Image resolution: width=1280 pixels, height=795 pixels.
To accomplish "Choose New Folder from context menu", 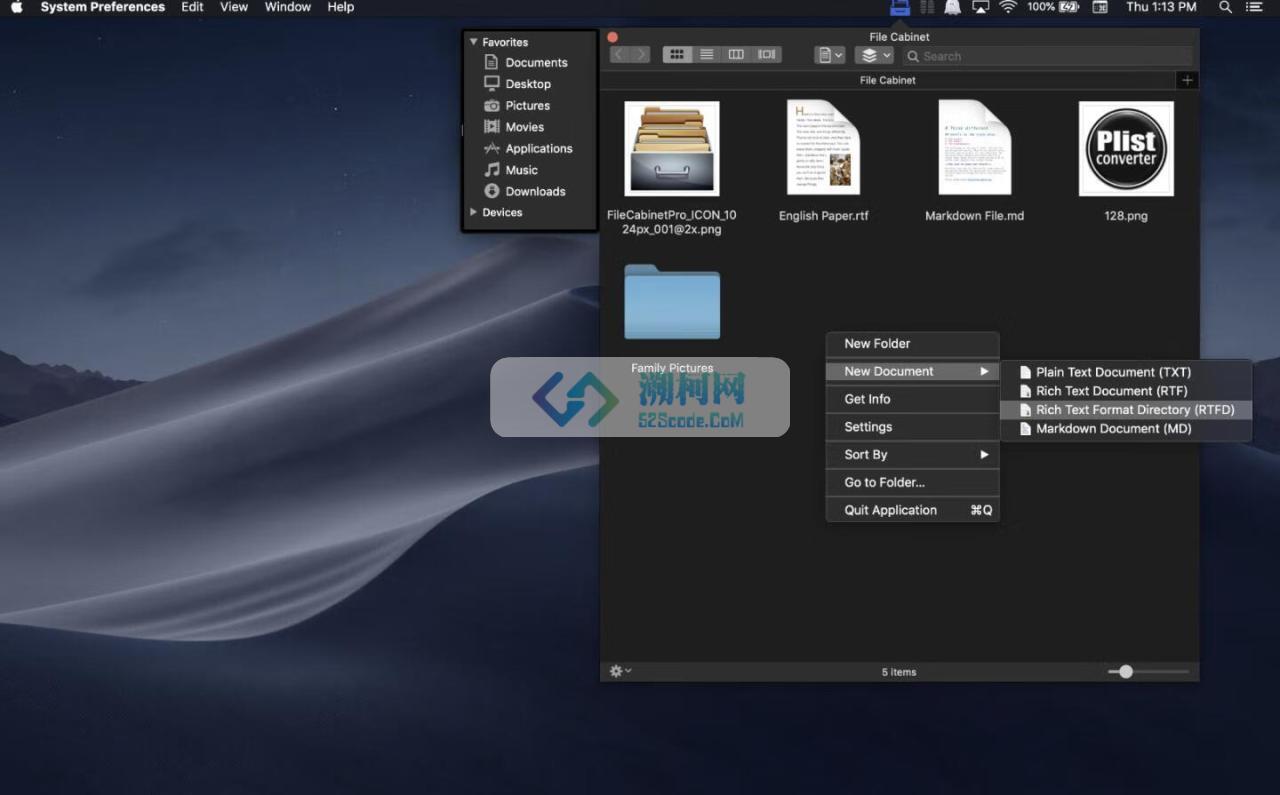I will (913, 343).
